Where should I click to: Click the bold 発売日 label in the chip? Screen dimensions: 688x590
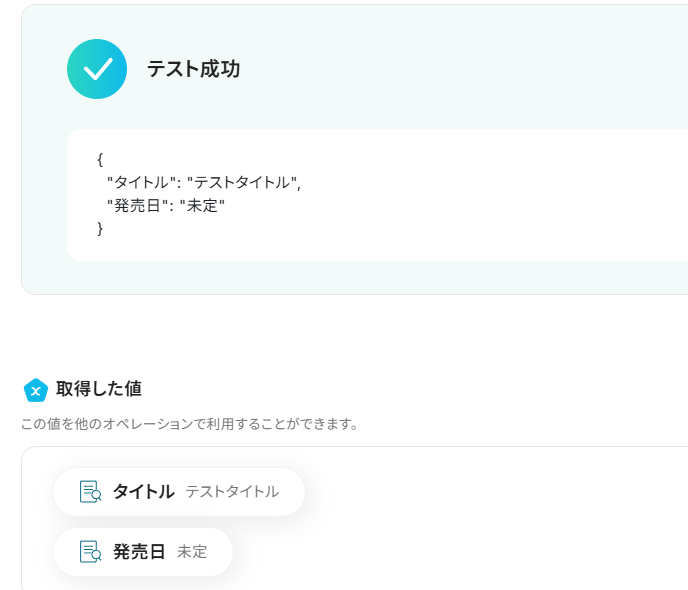pos(139,552)
